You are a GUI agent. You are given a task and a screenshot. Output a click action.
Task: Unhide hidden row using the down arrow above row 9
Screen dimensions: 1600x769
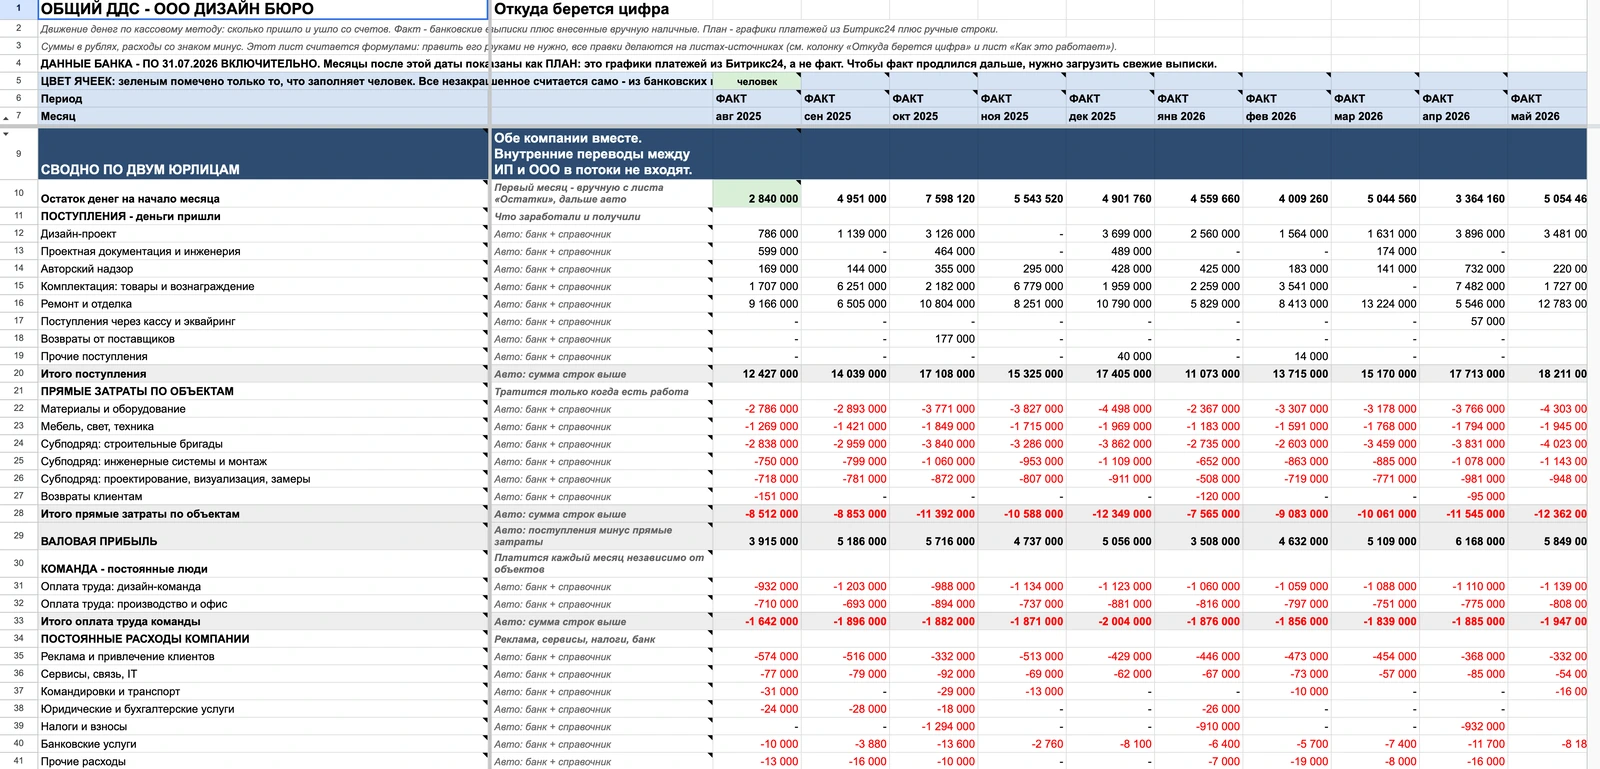tap(6, 133)
